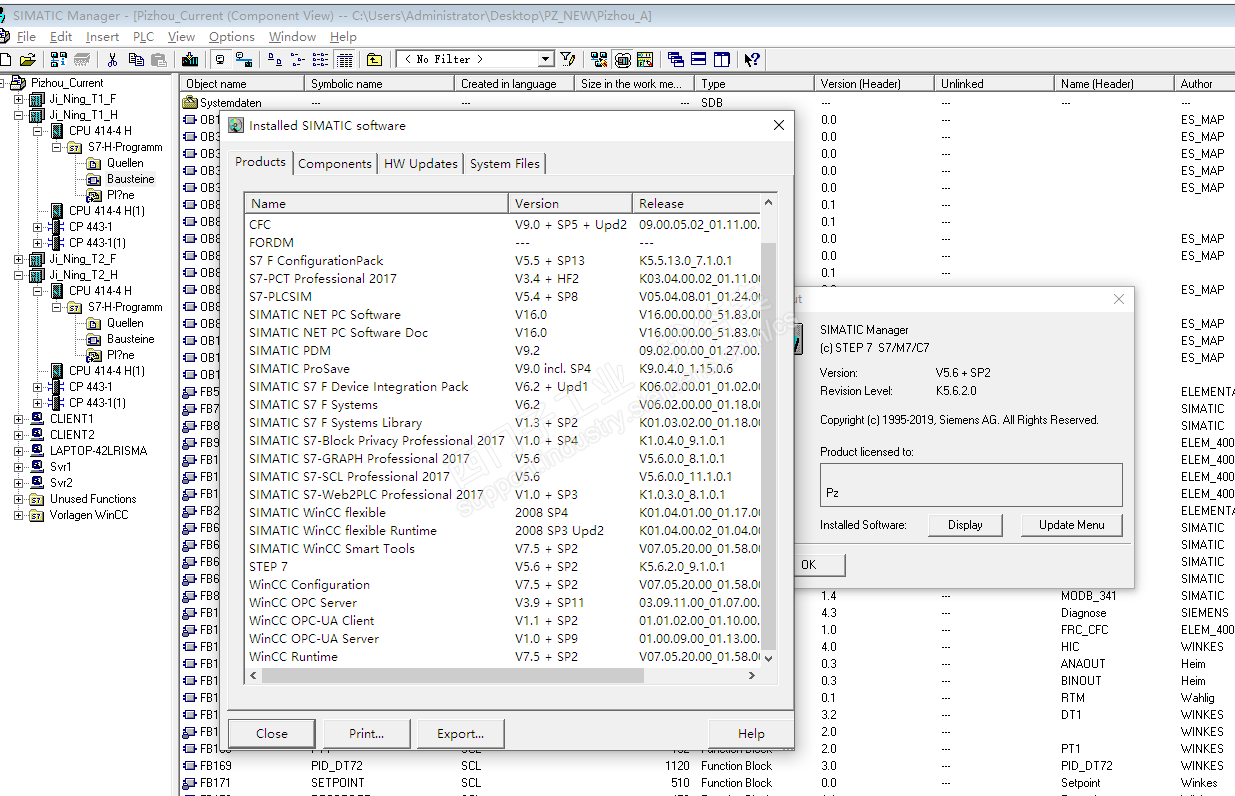Screen dimensions: 1235x796
Task: Click the Close button in dialog
Action: coord(272,733)
